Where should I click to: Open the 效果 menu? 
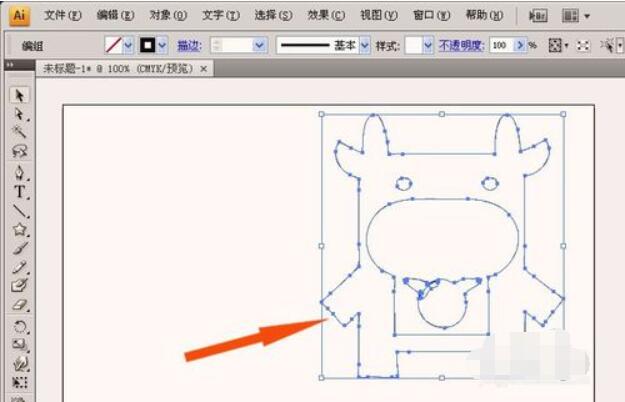pyautogui.click(x=326, y=15)
